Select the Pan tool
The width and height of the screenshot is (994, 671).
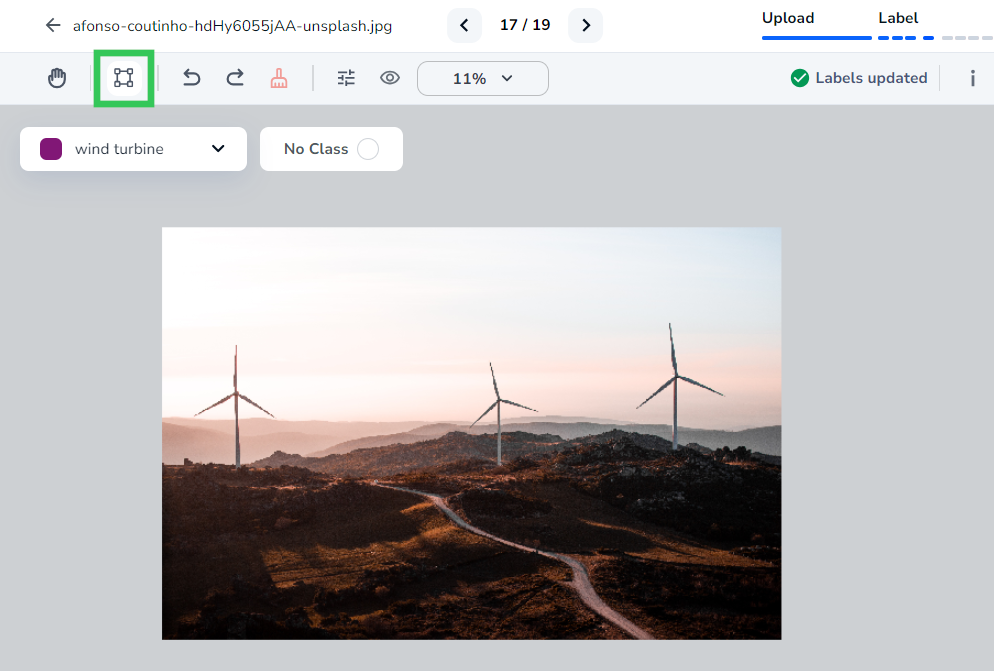pos(57,77)
